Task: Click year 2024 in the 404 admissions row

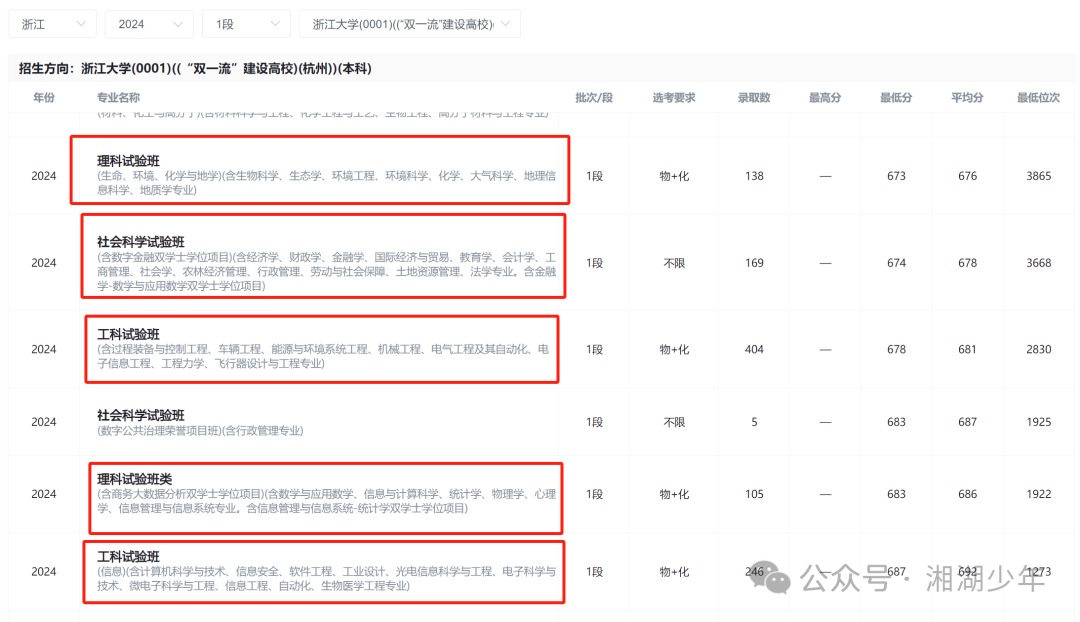Action: tap(43, 349)
